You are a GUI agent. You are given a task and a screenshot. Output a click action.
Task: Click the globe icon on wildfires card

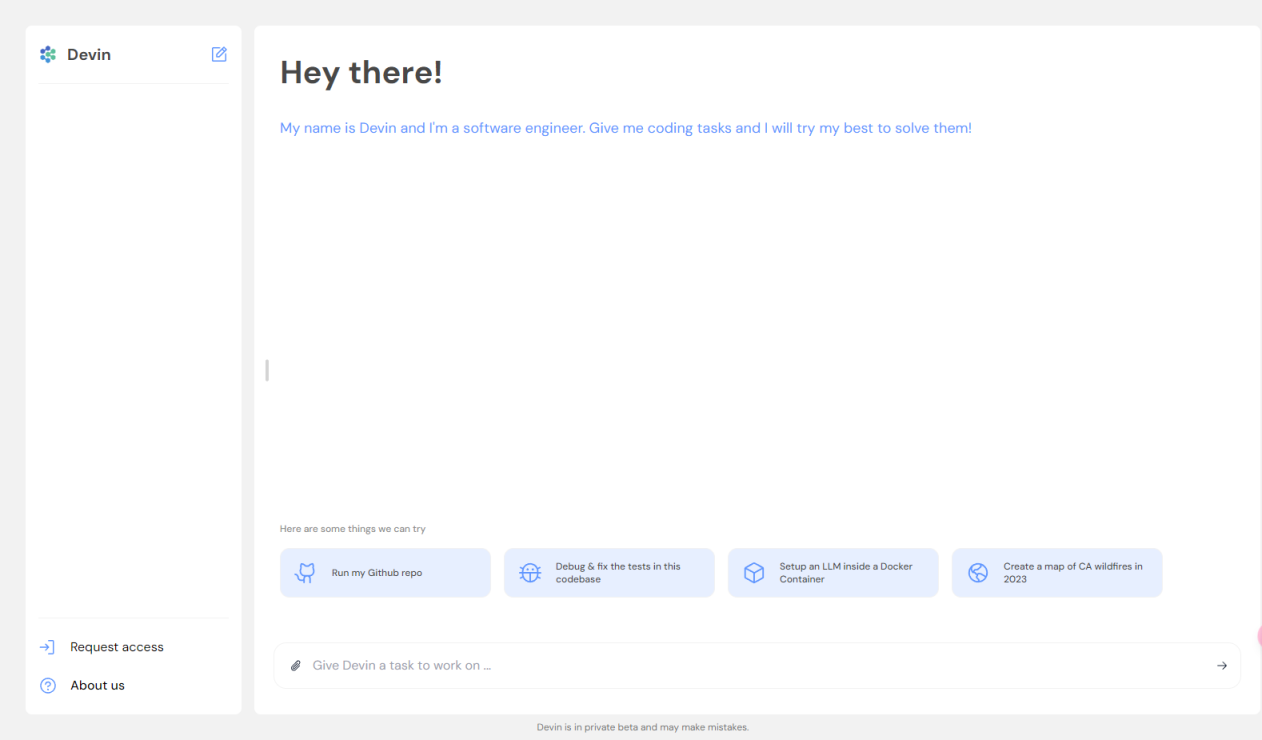(978, 573)
